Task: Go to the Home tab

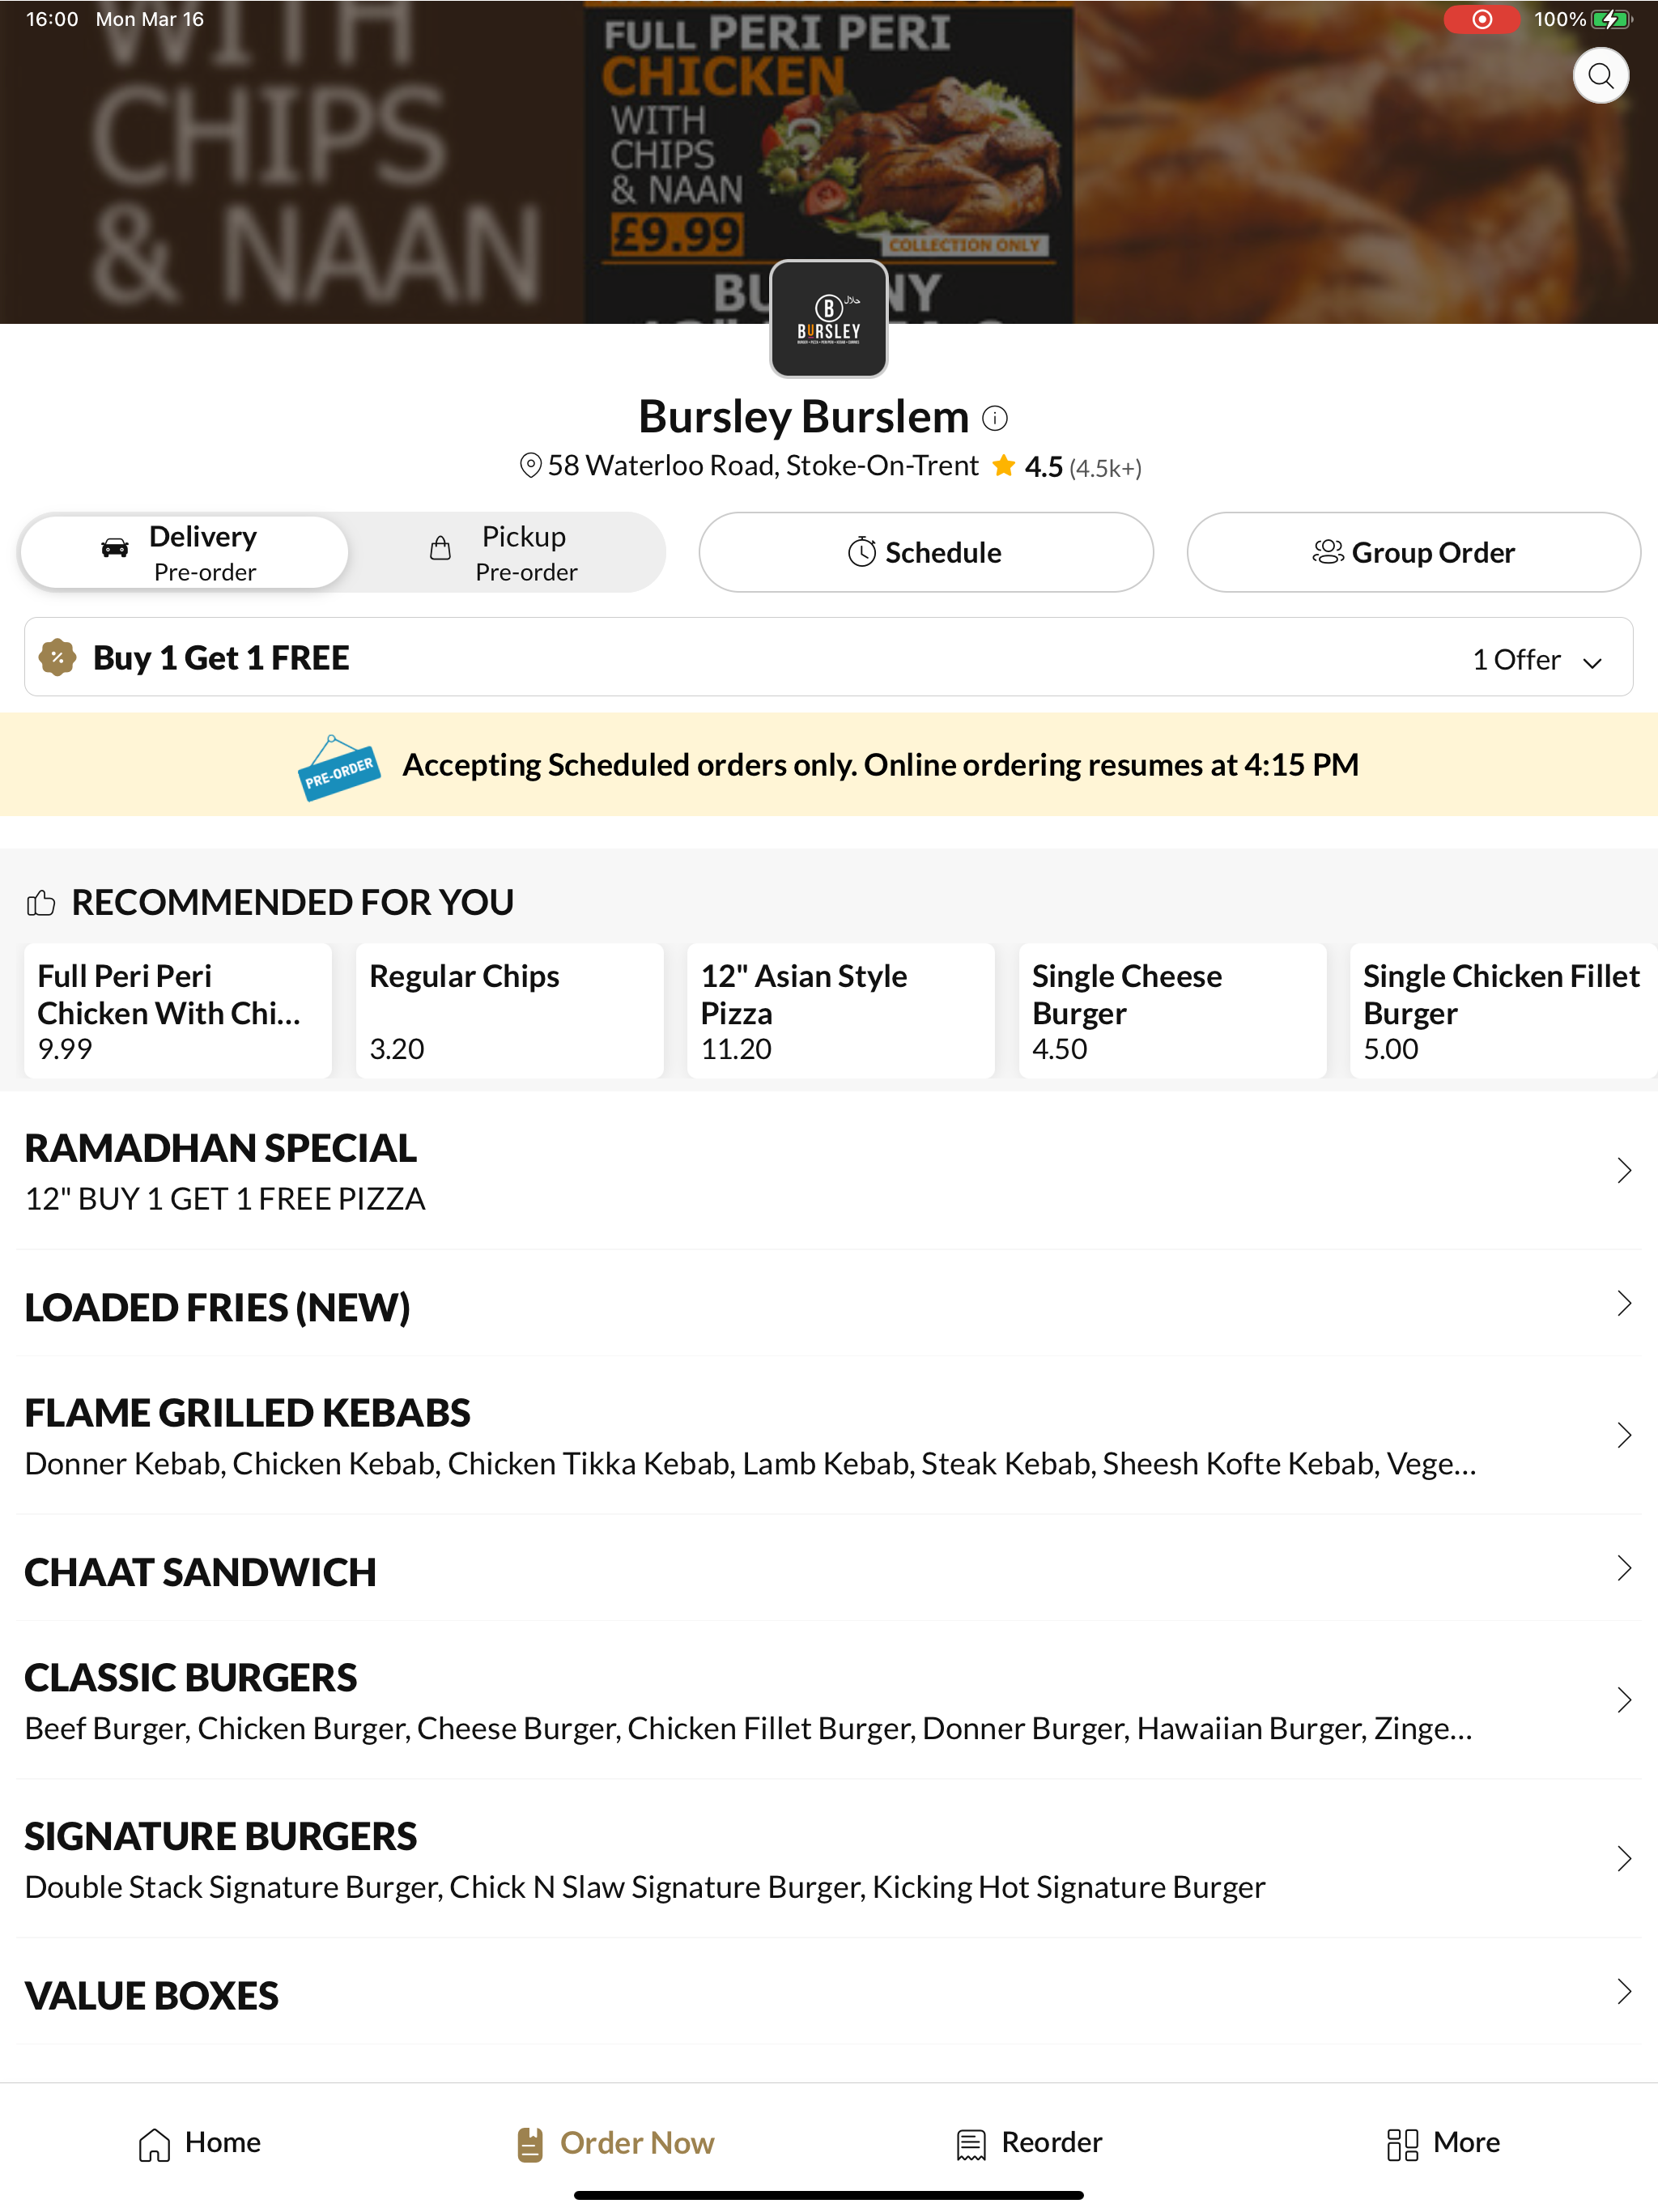Action: coord(199,2143)
